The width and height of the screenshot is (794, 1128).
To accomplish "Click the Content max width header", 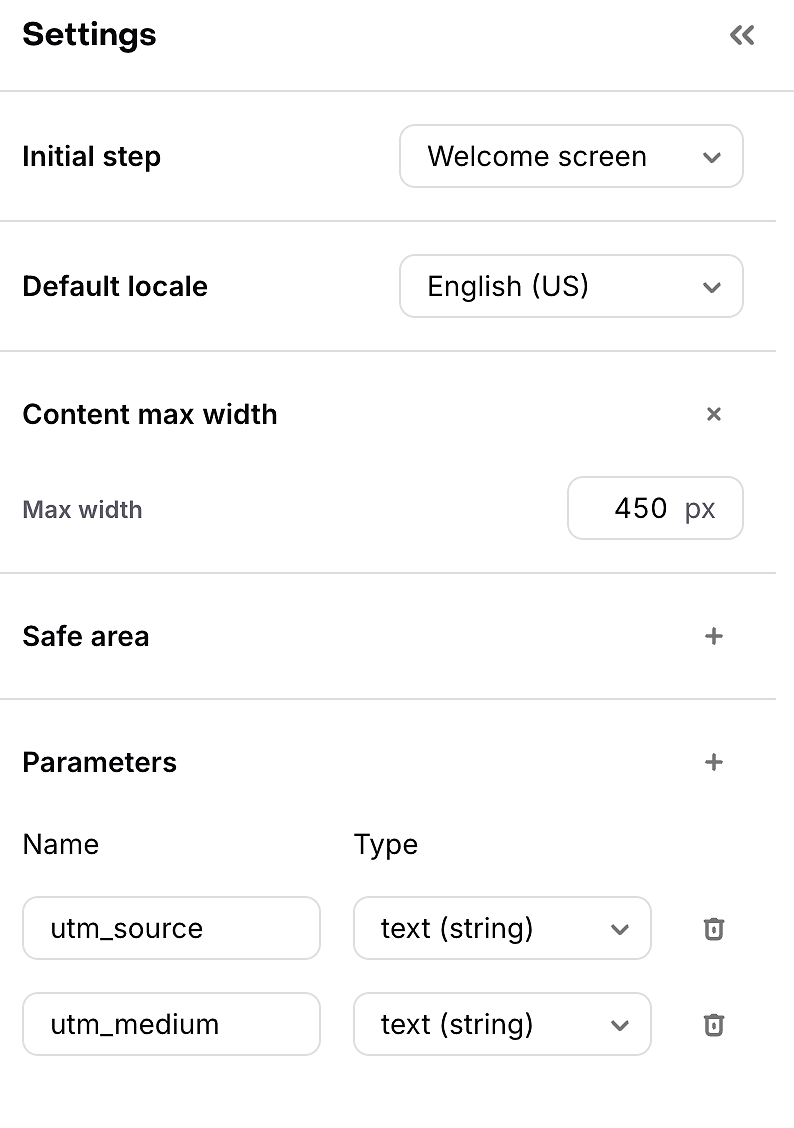I will (150, 414).
